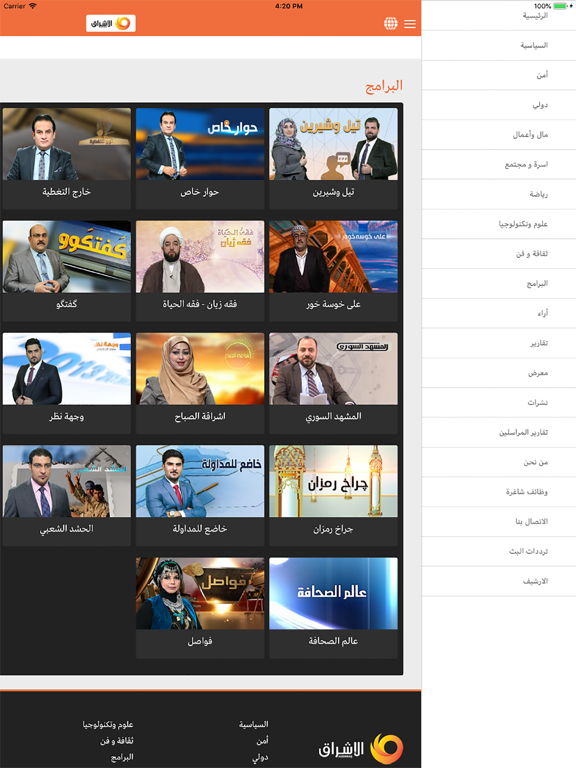
Task: Tap the 4:20 PM clock in status bar
Action: (x=288, y=6)
